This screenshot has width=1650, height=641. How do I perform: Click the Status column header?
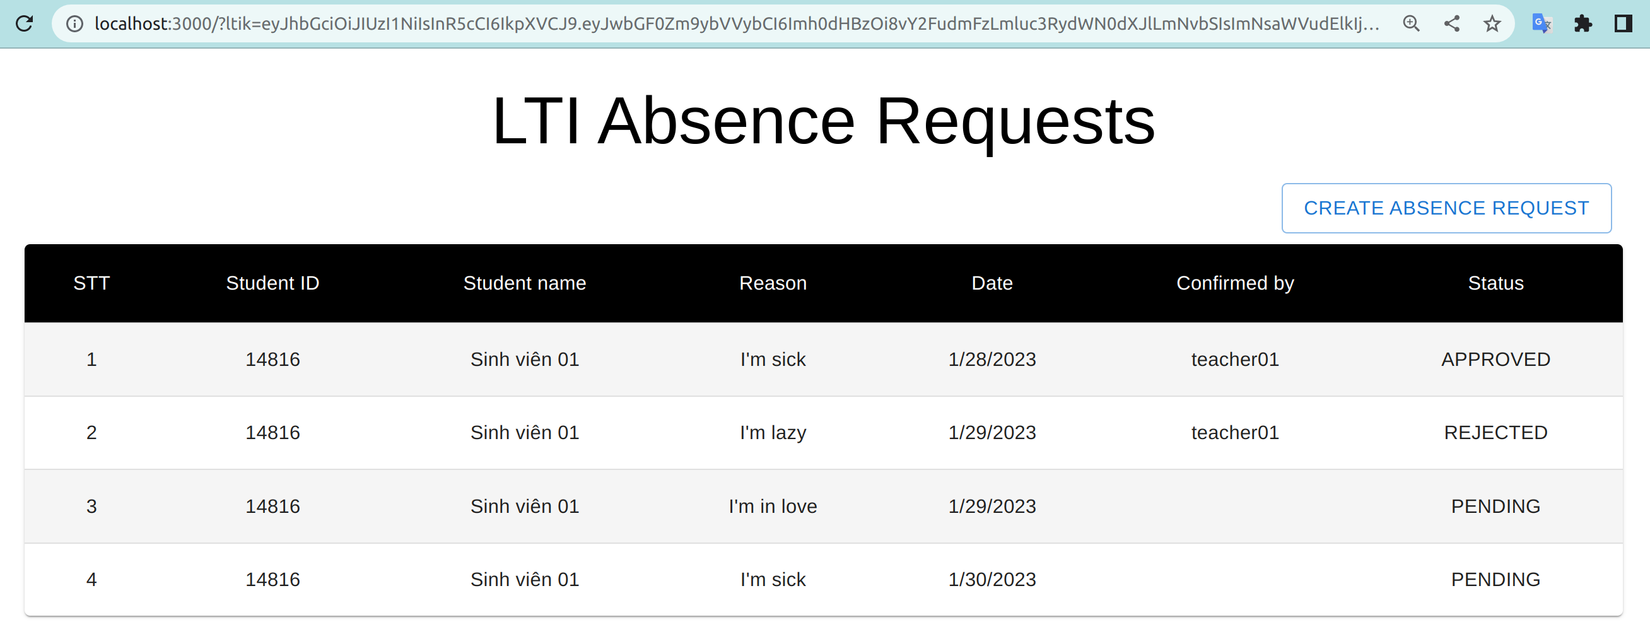click(x=1495, y=283)
